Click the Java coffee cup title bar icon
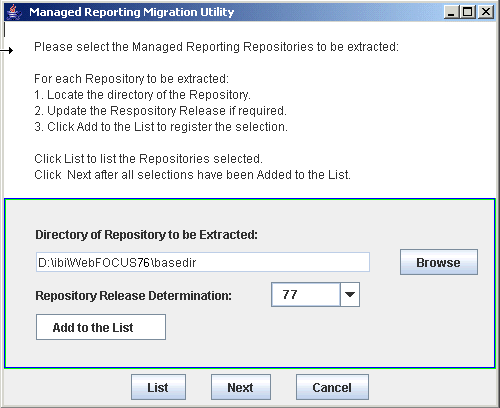 click(x=14, y=12)
